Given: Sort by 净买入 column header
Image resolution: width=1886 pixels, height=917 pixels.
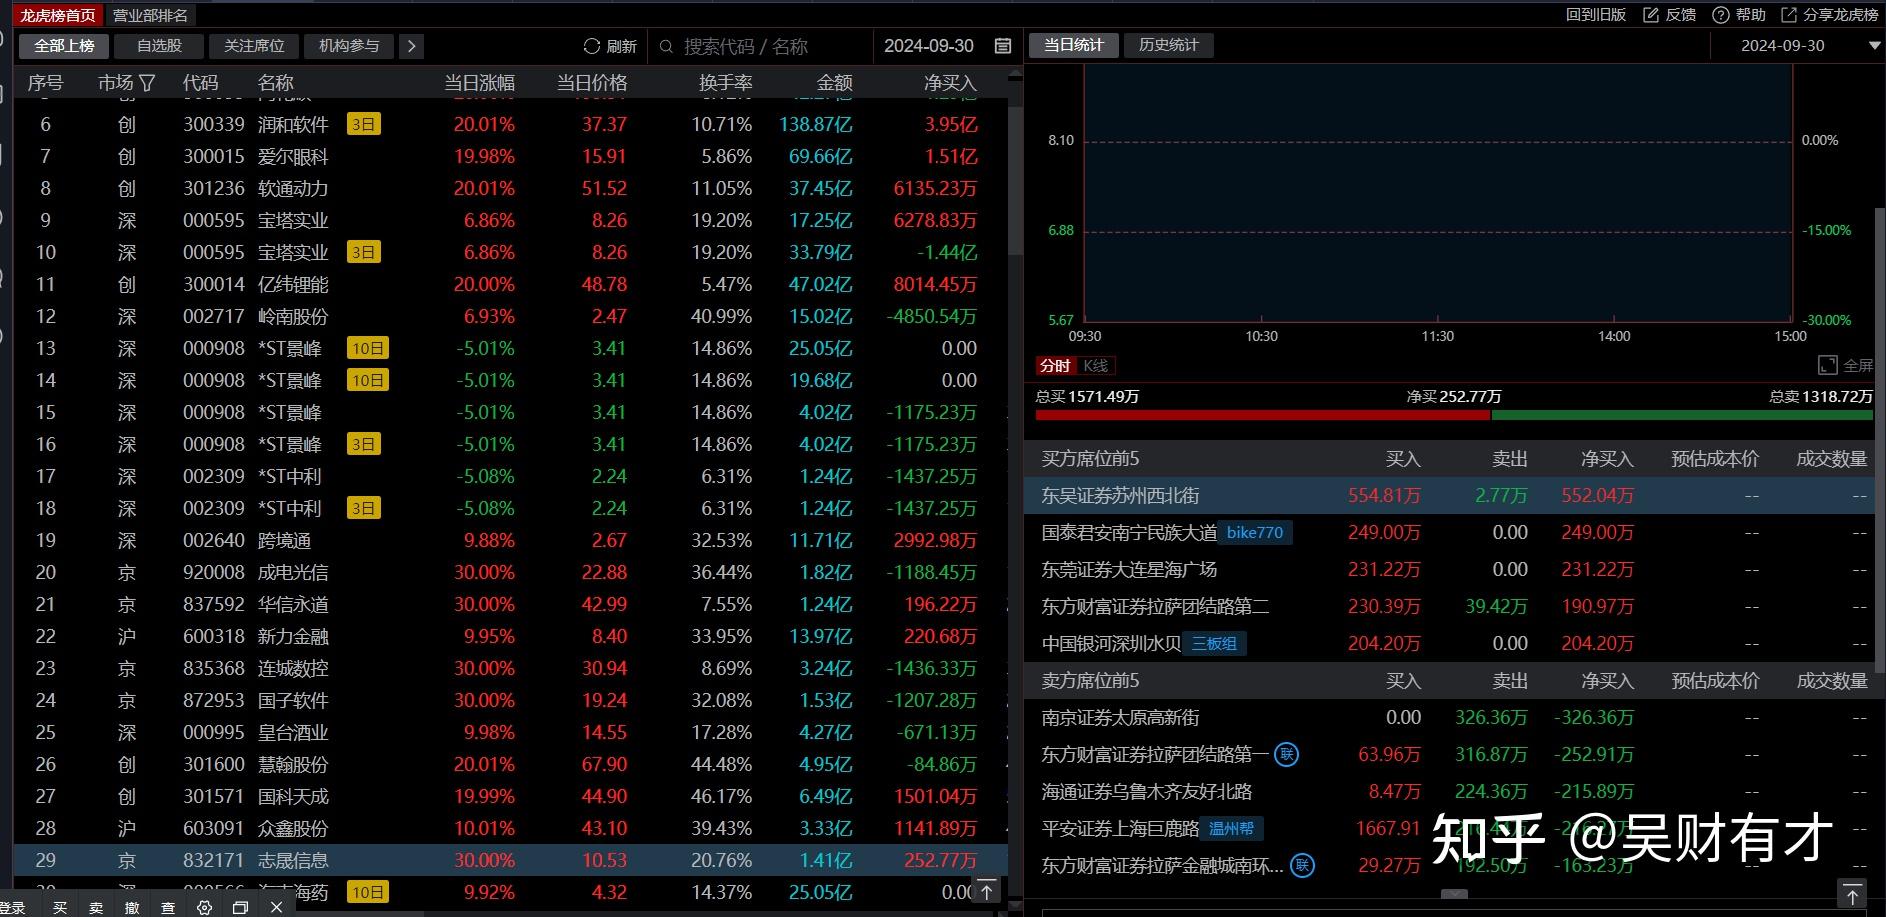Looking at the screenshot, I should [950, 83].
